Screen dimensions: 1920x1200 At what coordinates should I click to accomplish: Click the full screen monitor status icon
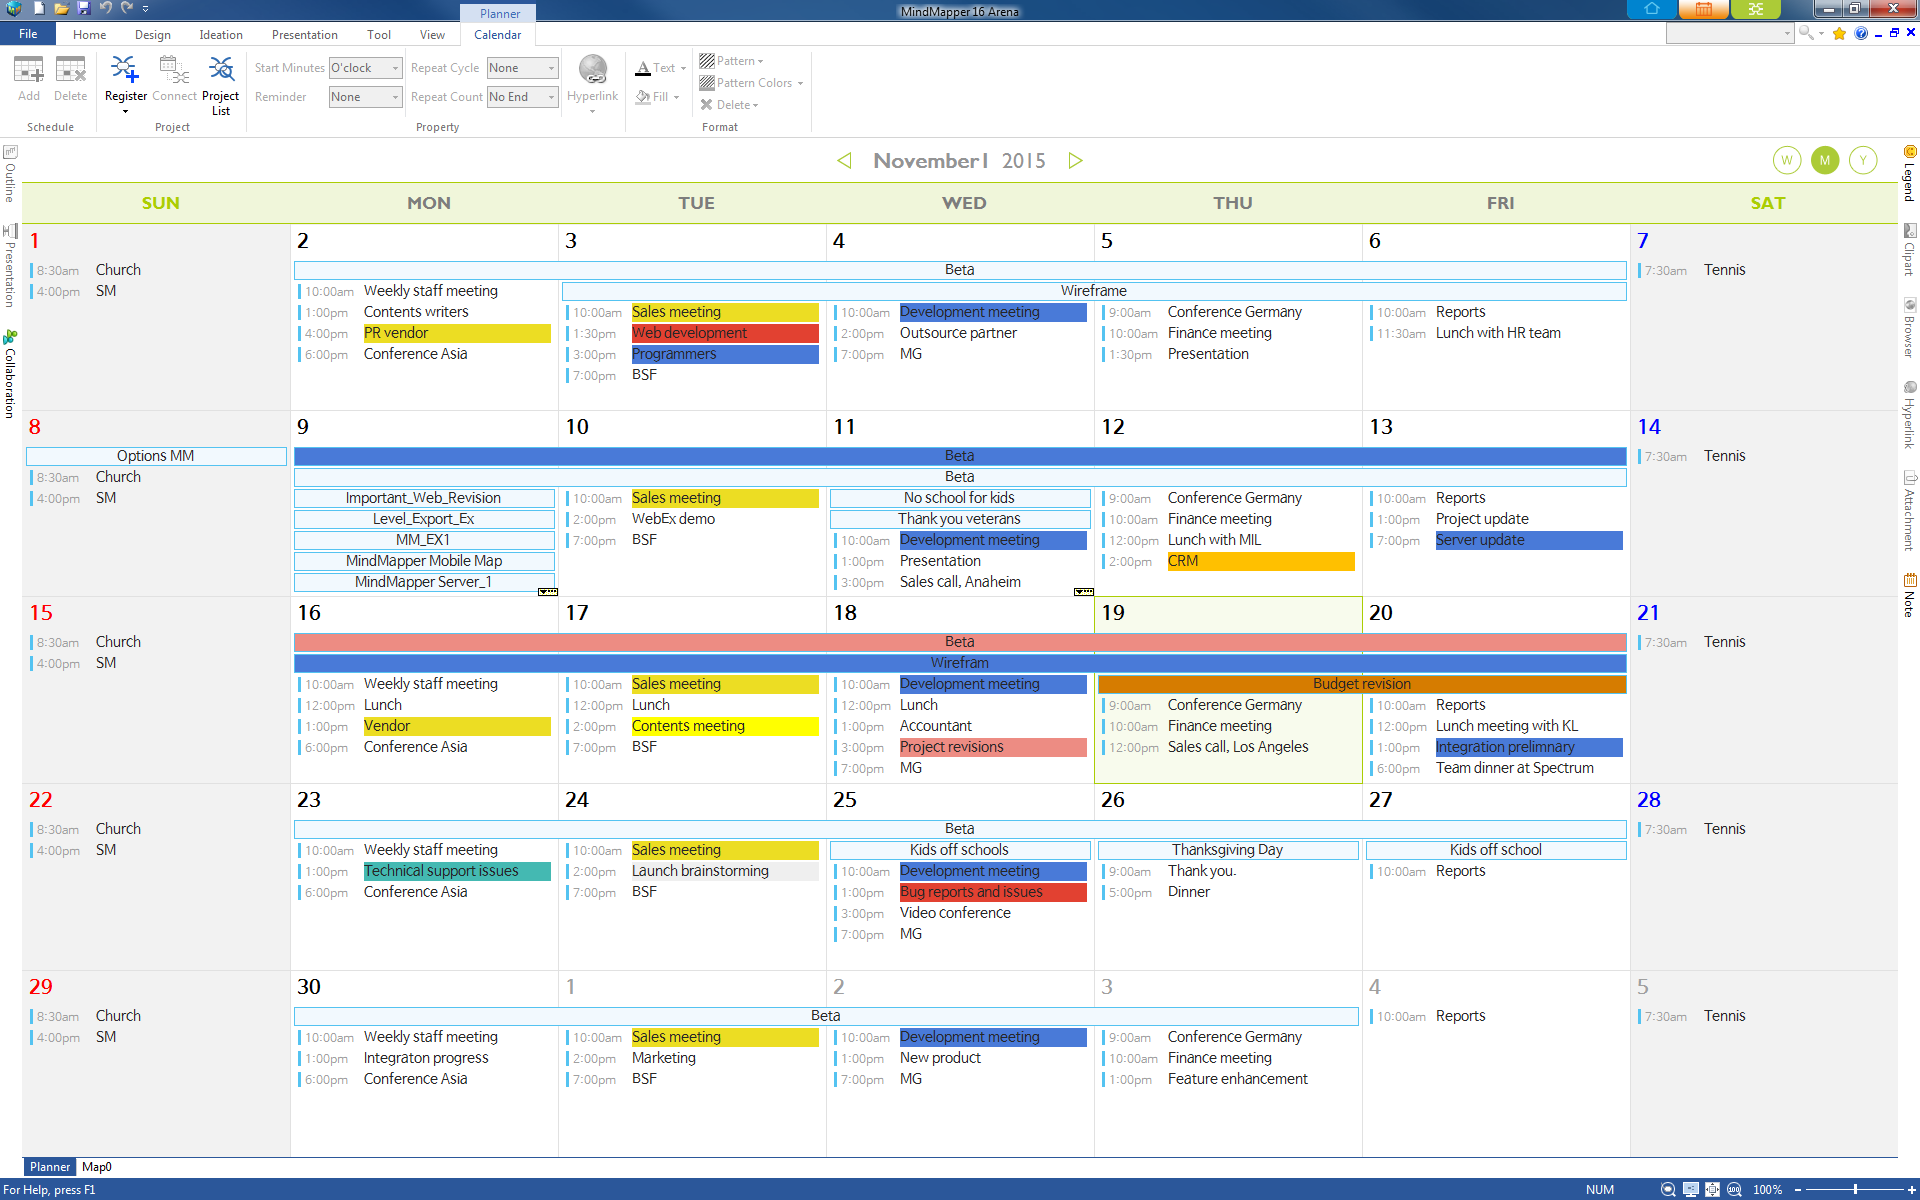(1690, 1189)
